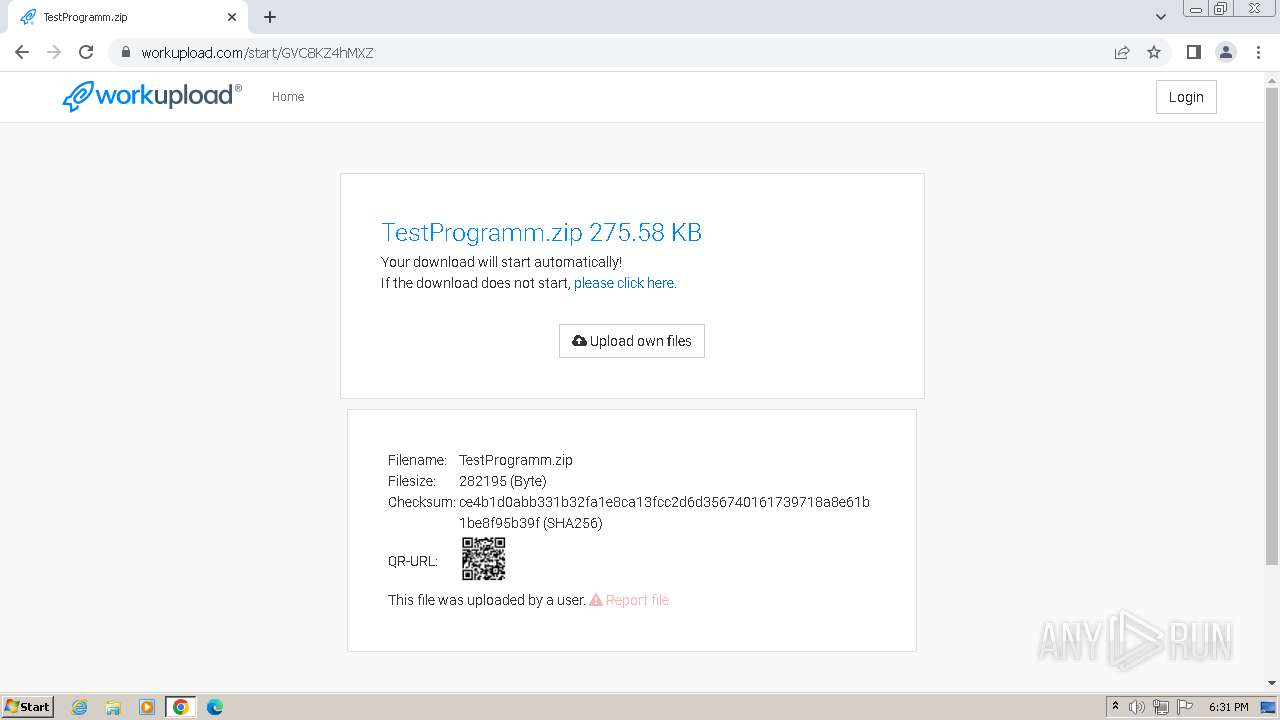
Task: Click the TestProgramm.zip 275.58 KB title
Action: click(x=541, y=232)
